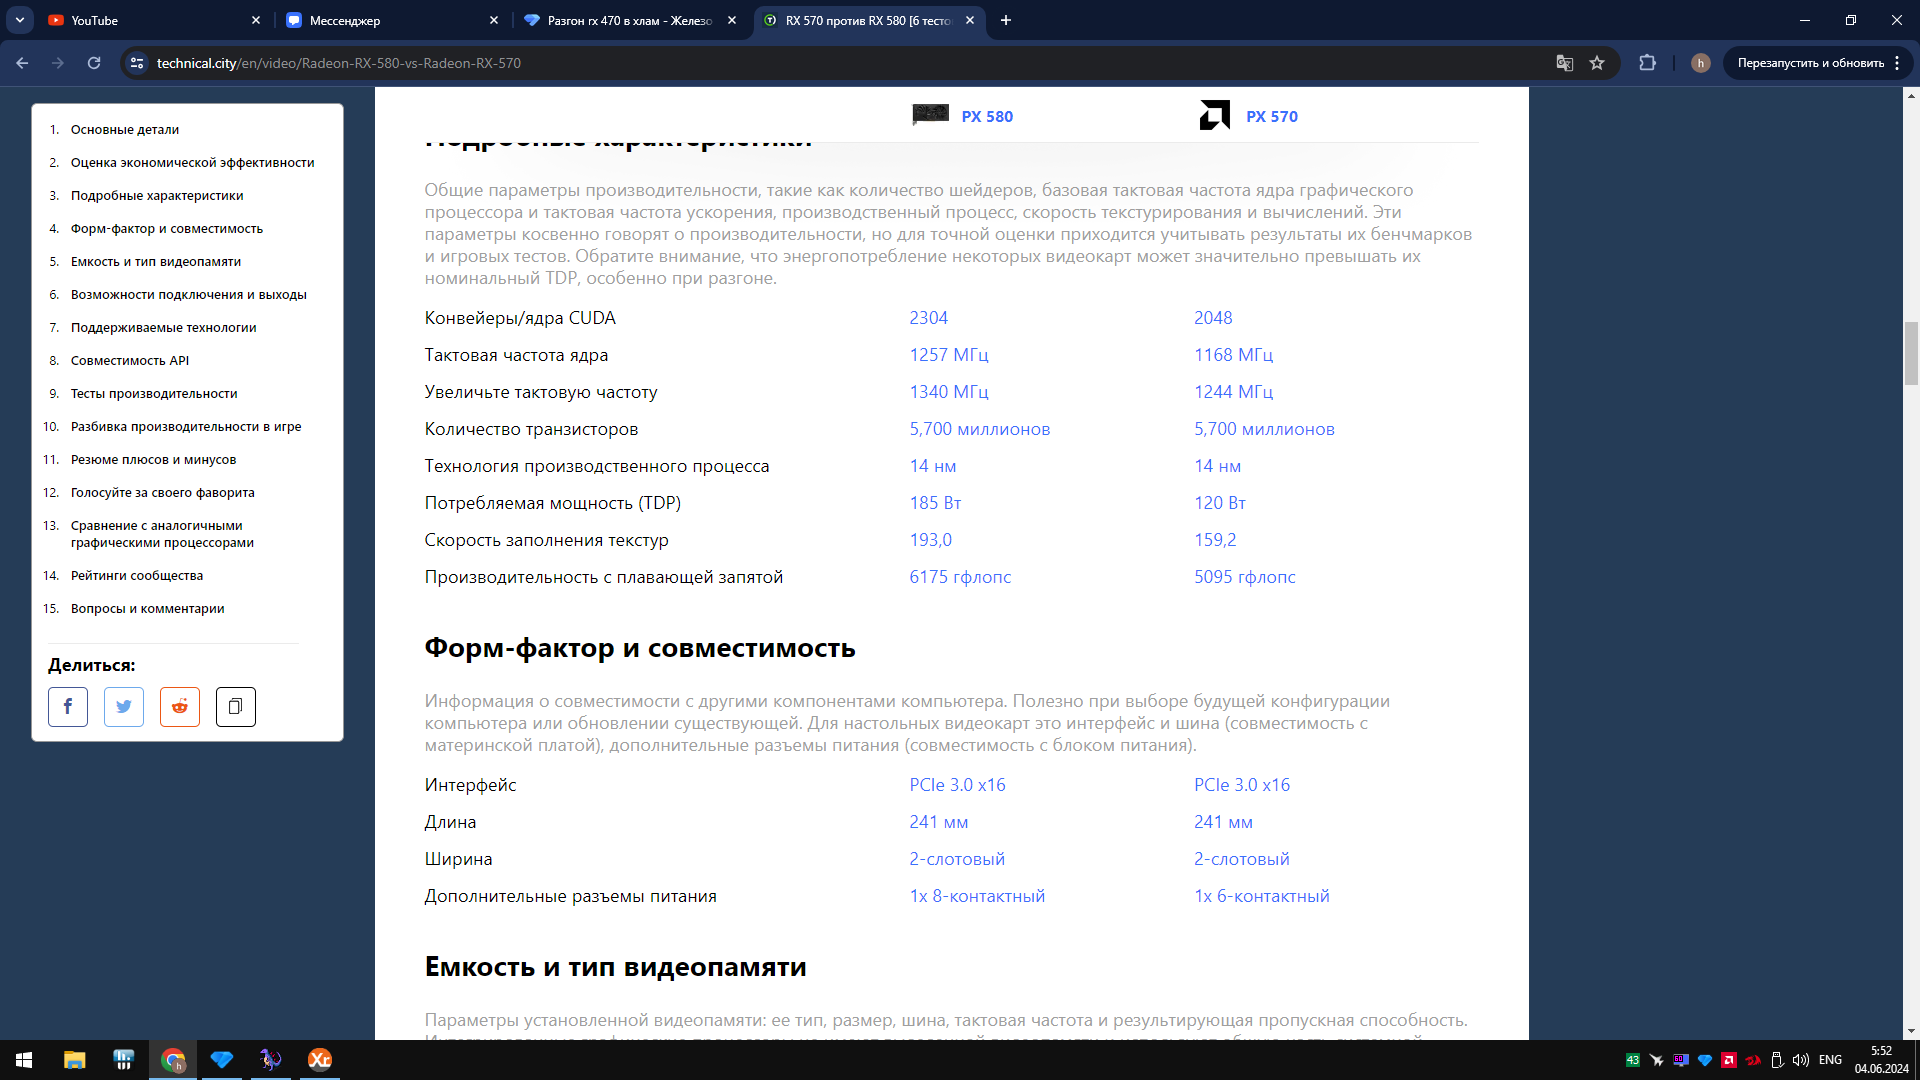
Task: Go to Основные детали section
Action: point(125,130)
